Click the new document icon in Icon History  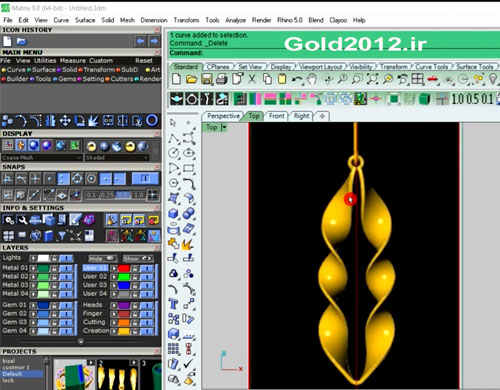coord(7,41)
